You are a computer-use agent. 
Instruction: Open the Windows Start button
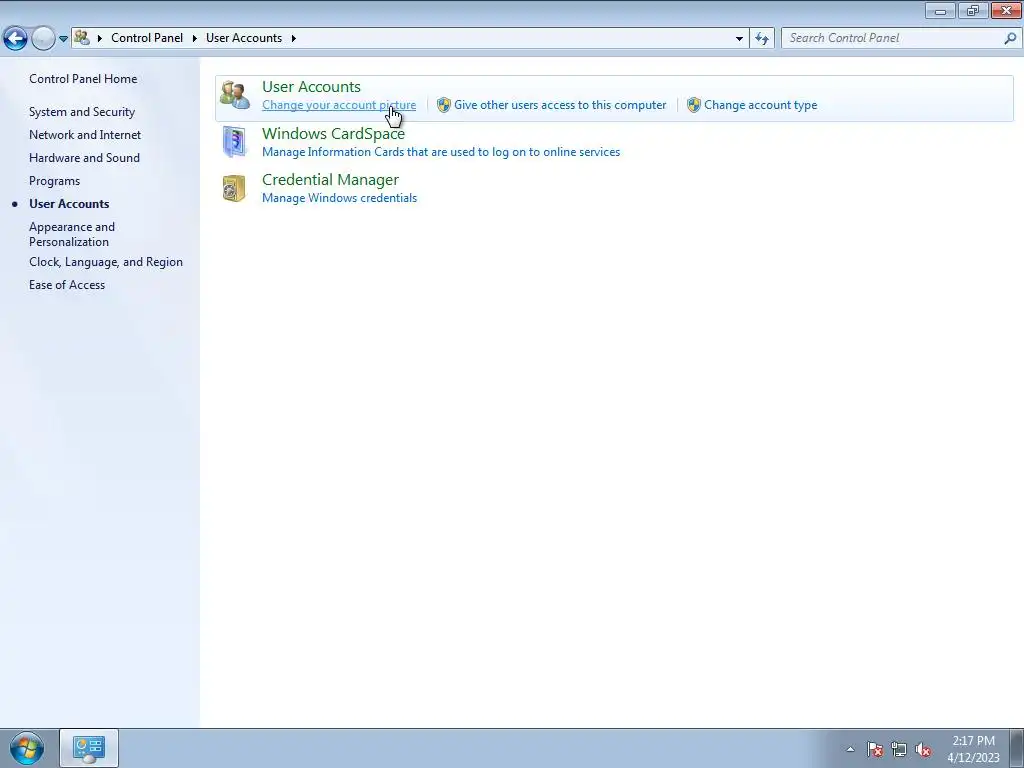click(27, 748)
